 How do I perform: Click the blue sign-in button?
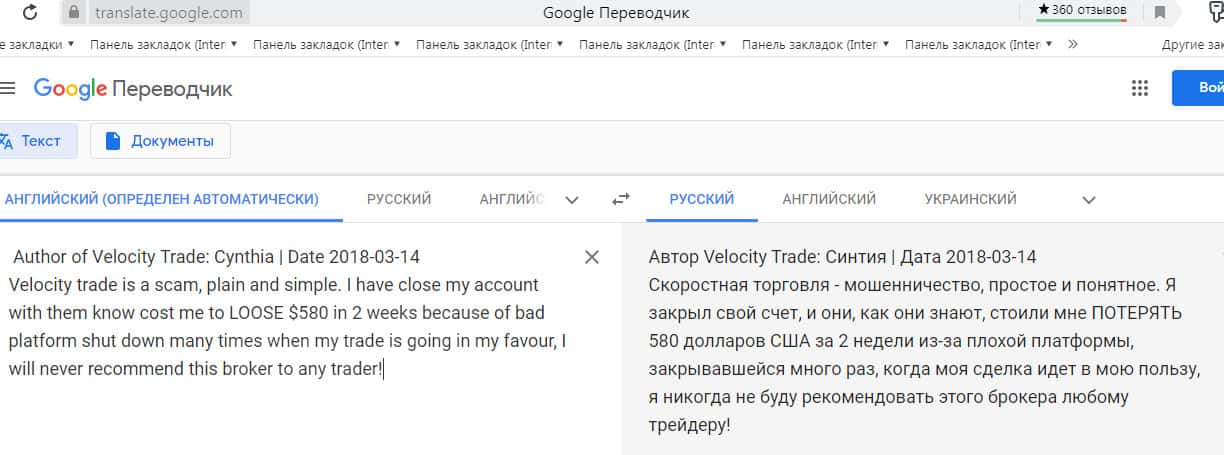1200,88
